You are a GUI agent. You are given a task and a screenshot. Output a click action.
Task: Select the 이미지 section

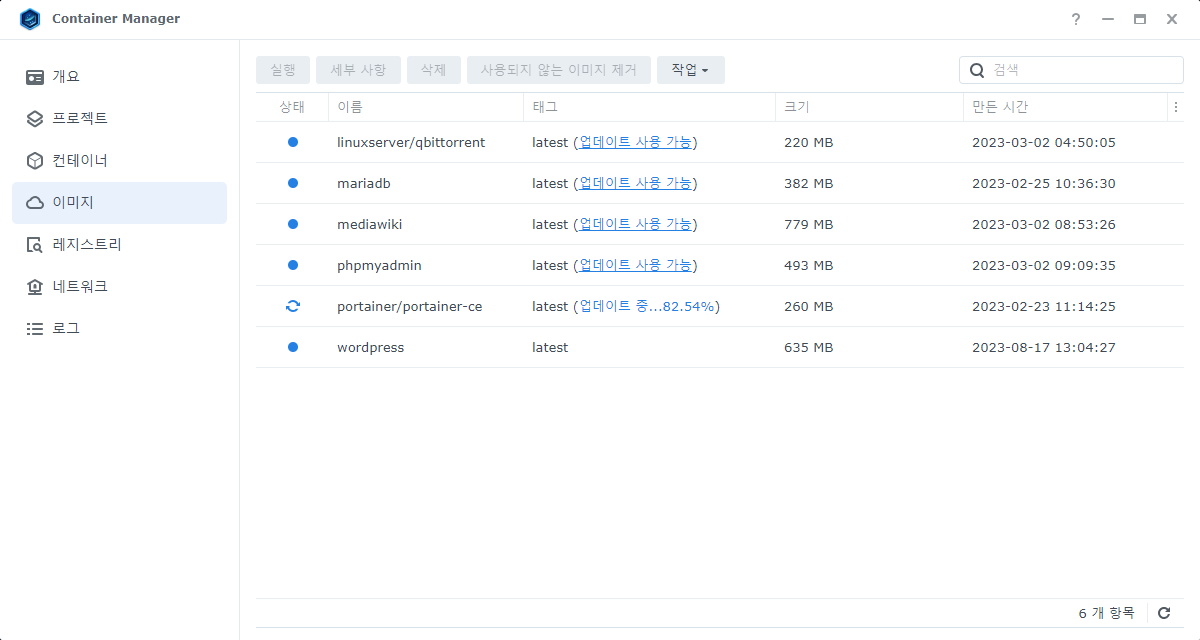click(x=119, y=203)
